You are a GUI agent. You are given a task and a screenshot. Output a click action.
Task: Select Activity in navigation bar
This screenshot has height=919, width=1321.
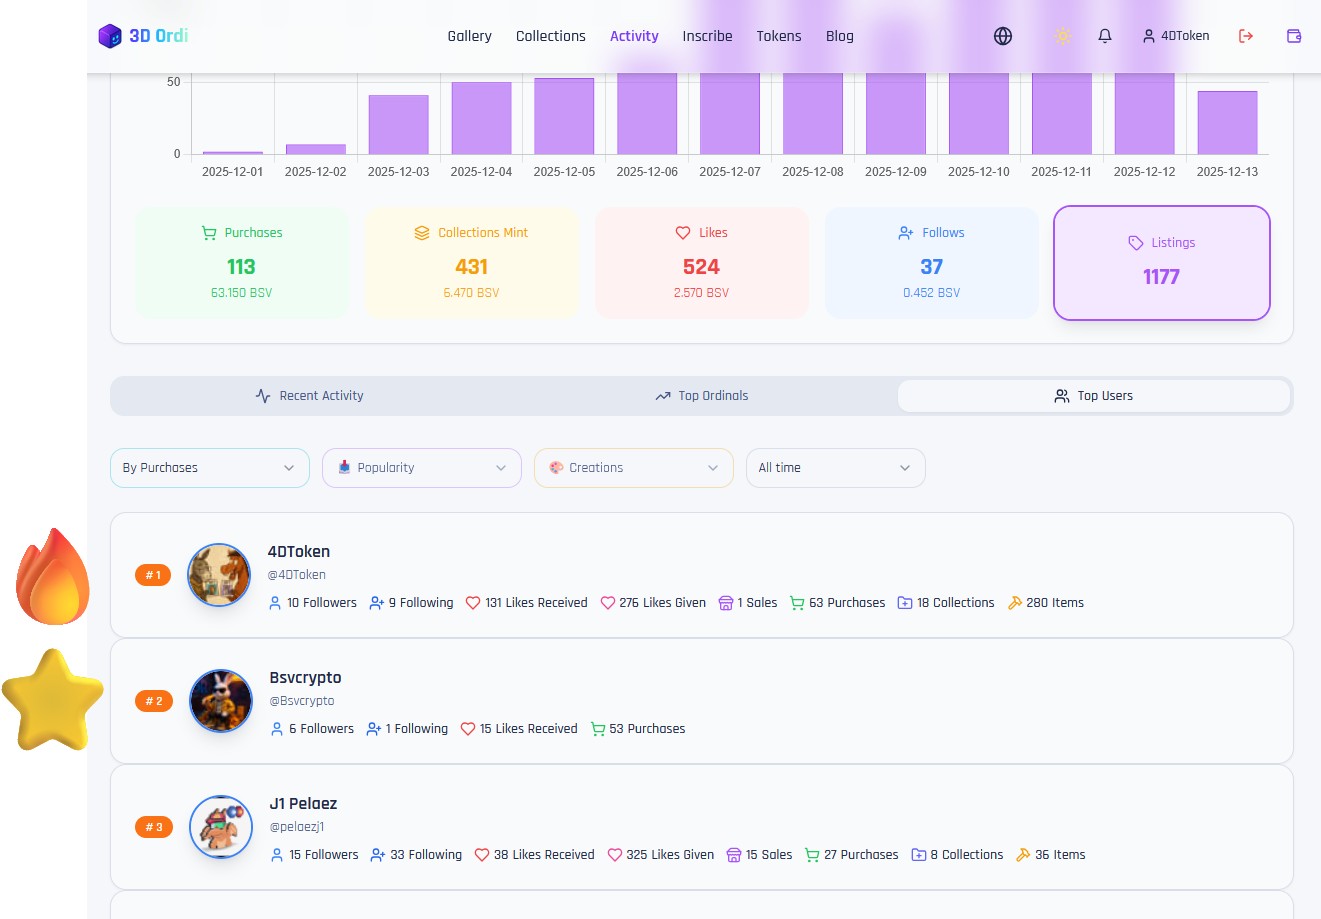634,36
